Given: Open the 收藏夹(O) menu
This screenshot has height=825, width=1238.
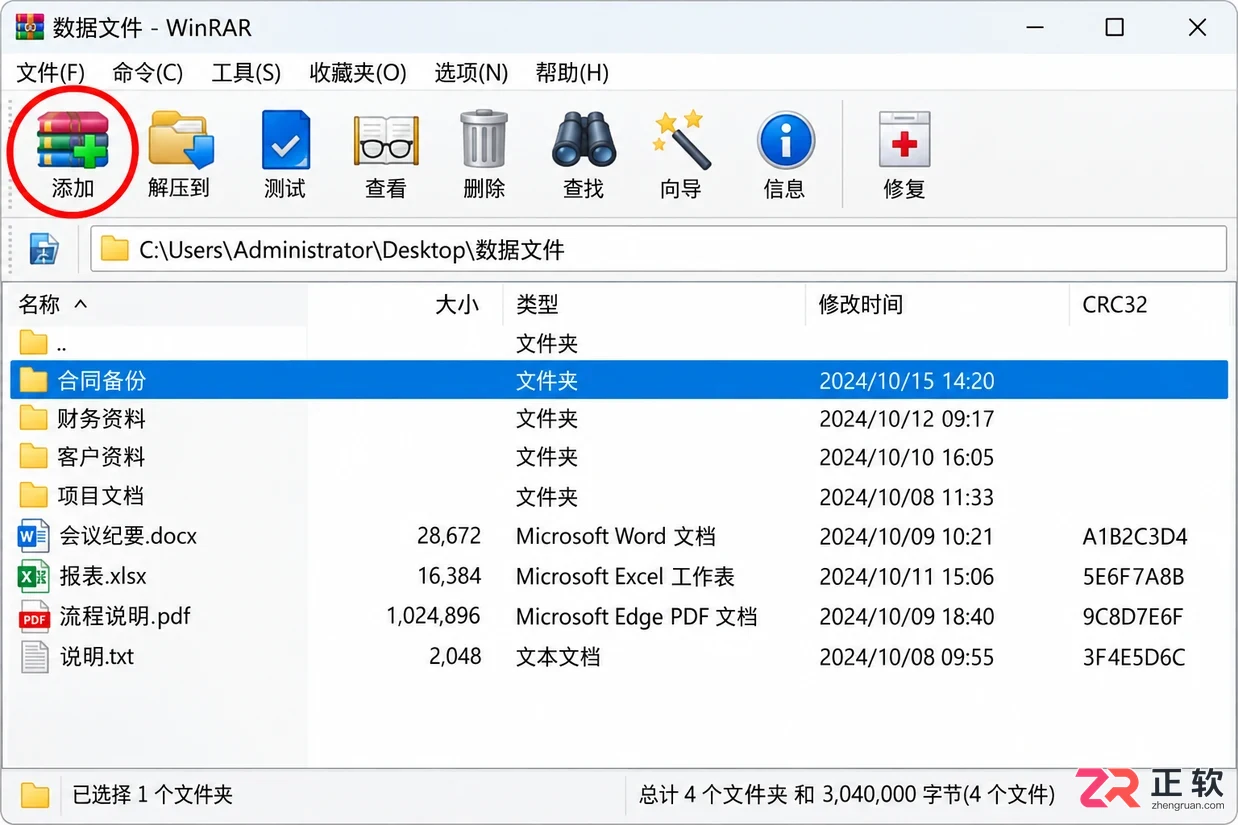Looking at the screenshot, I should (358, 73).
